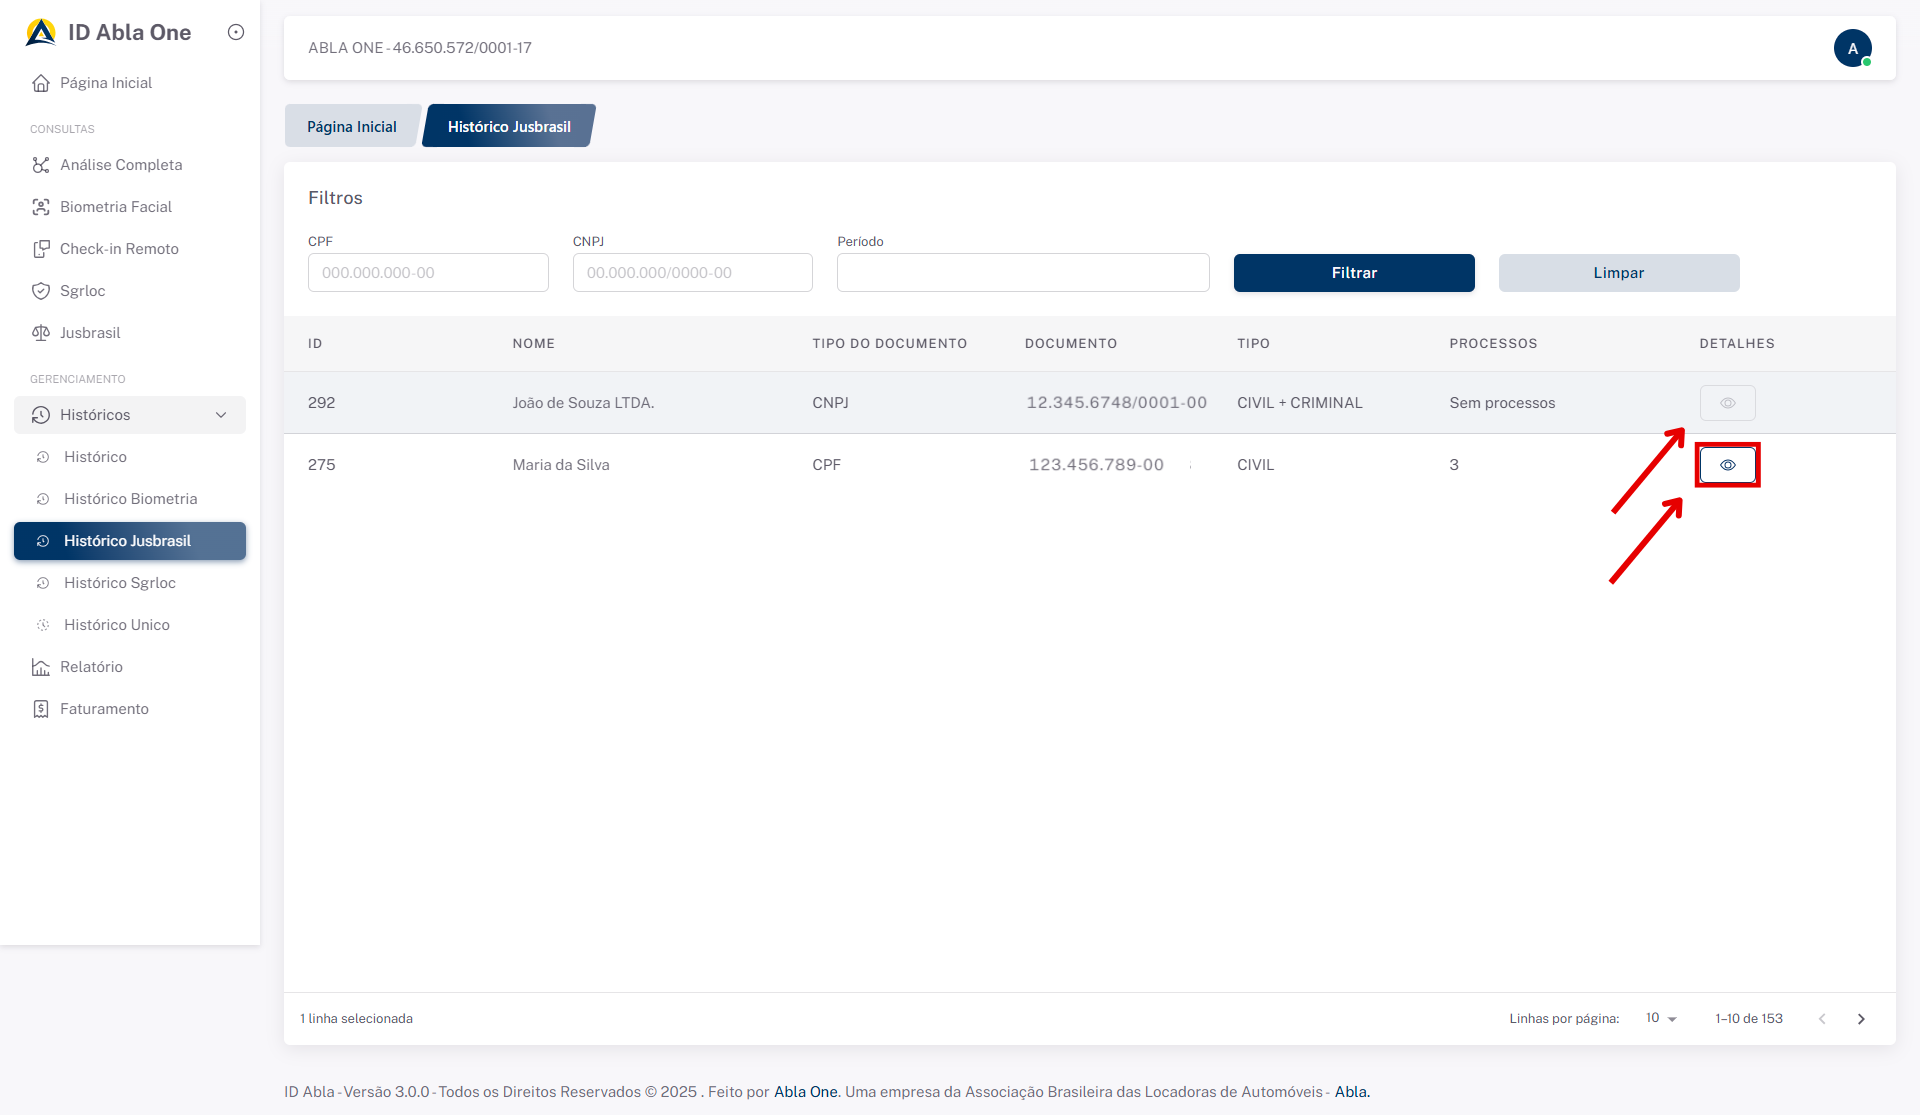Viewport: 1920px width, 1115px height.
Task: Open the Relatório chart item
Action: click(91, 667)
